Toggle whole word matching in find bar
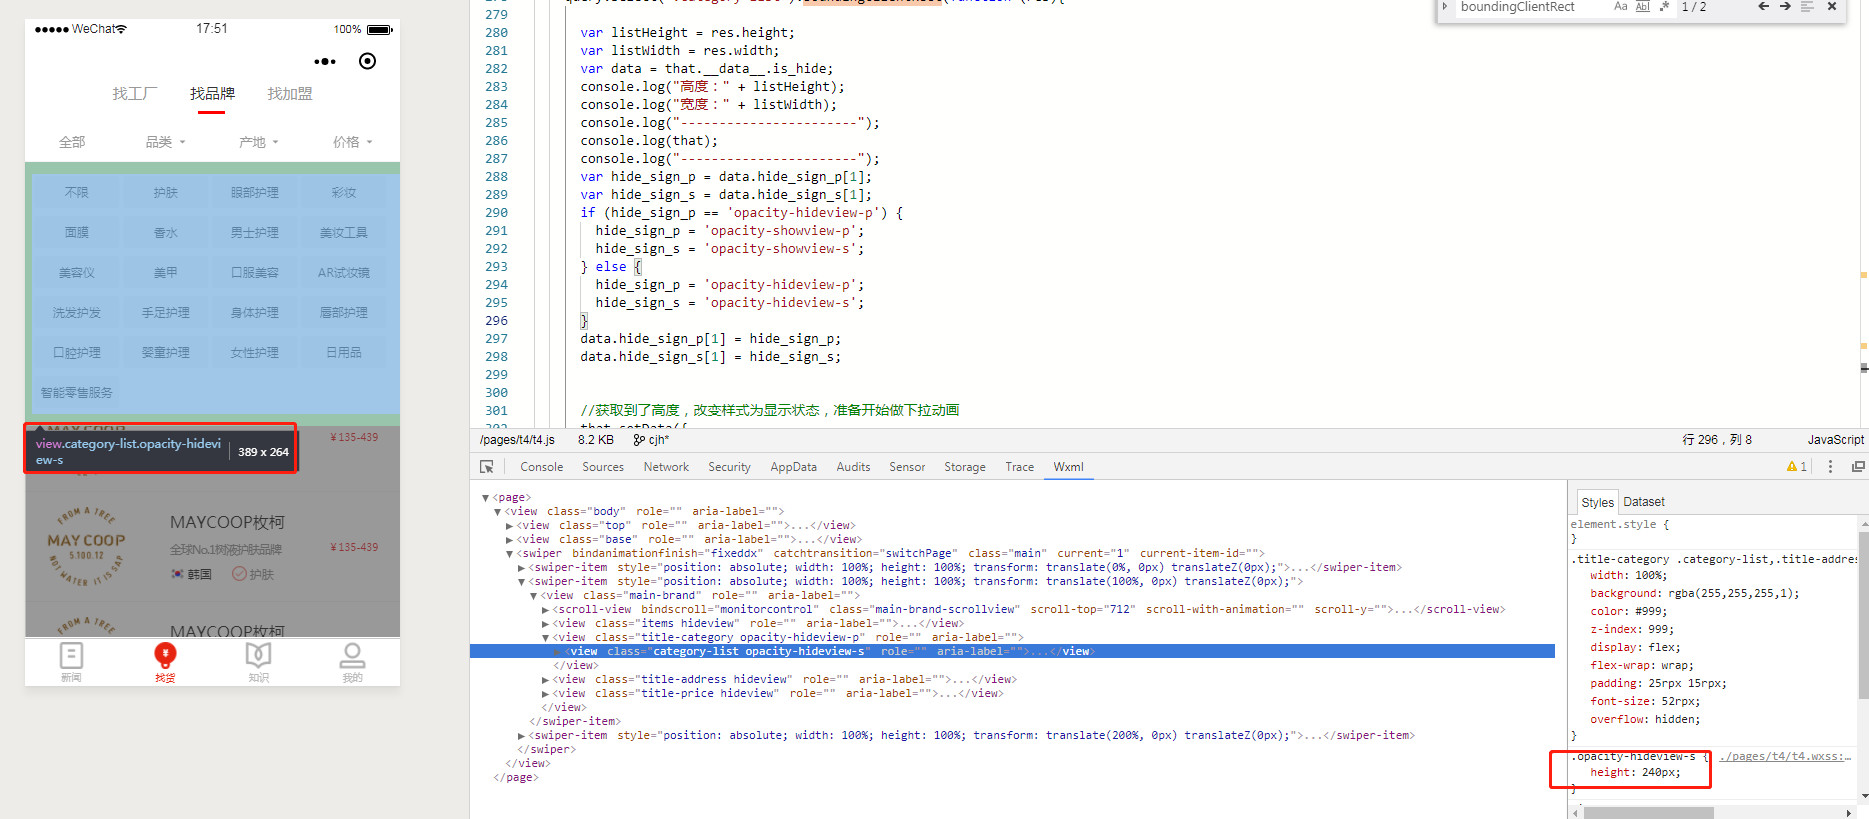This screenshot has width=1869, height=819. coord(1642,7)
